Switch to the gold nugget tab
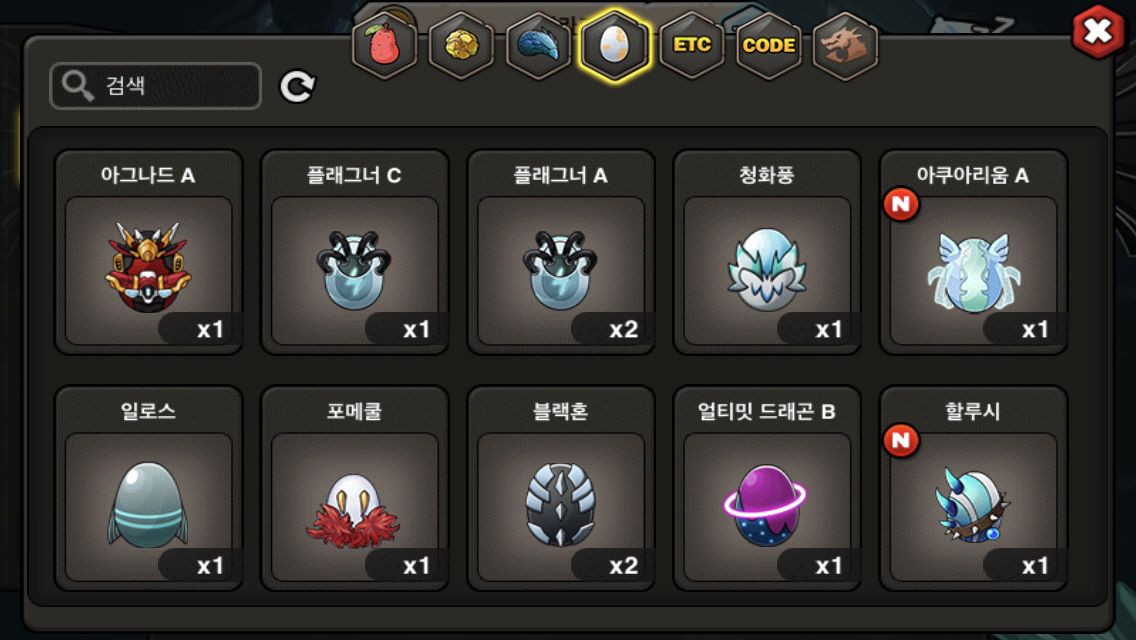The width and height of the screenshot is (1136, 640). pos(462,46)
